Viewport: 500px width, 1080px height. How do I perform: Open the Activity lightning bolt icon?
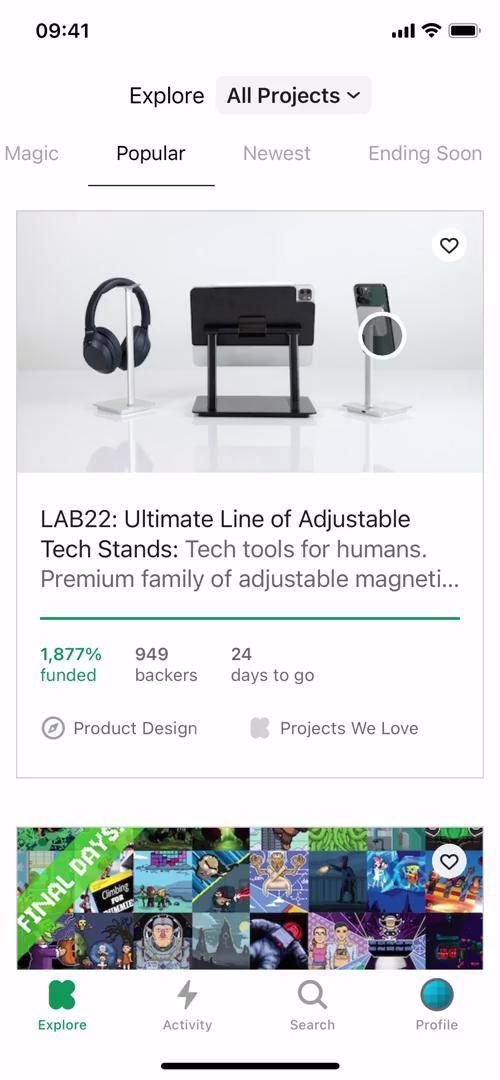[x=187, y=995]
